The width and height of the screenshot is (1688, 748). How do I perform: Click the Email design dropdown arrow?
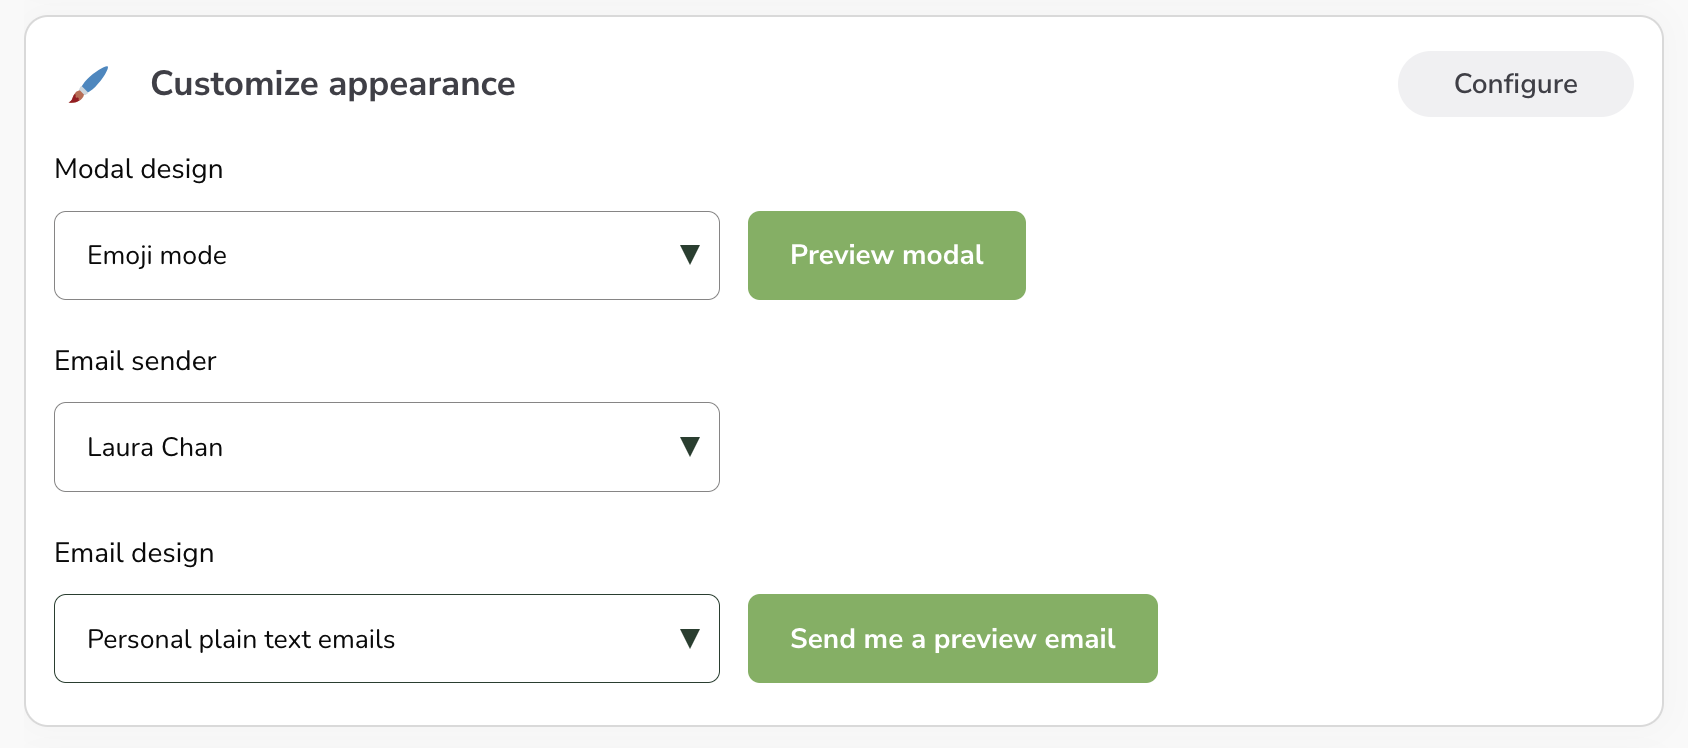point(689,639)
